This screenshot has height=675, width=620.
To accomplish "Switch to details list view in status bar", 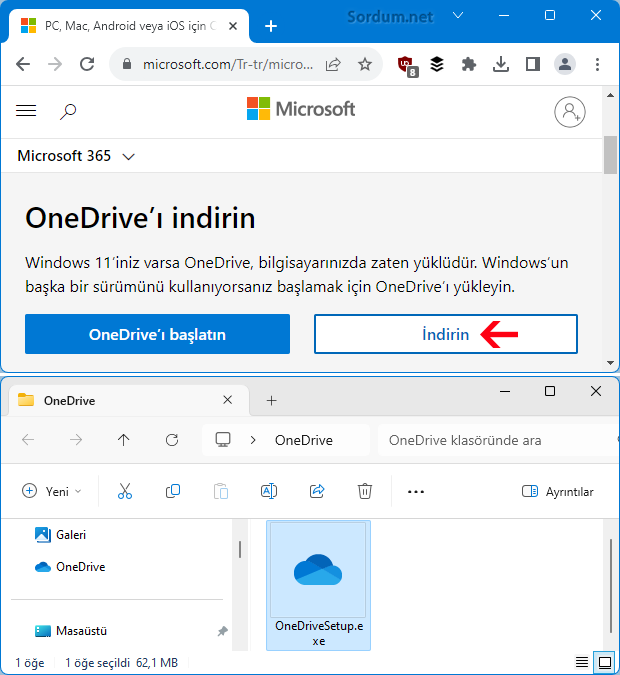I will [582, 662].
